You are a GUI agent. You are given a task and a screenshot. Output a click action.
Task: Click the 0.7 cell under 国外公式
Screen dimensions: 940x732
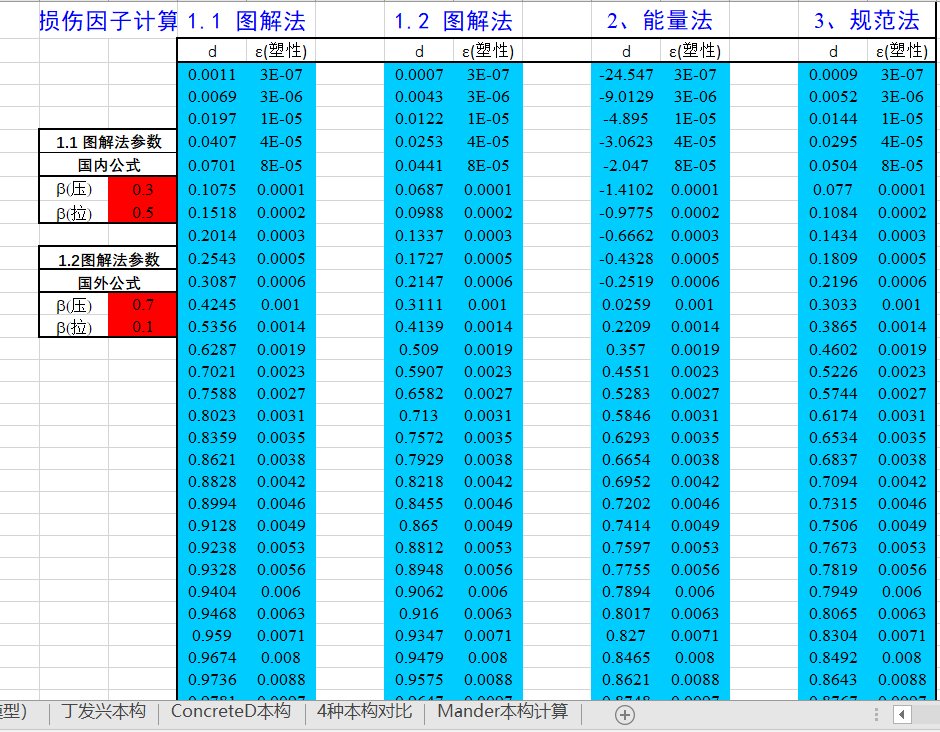pos(150,305)
